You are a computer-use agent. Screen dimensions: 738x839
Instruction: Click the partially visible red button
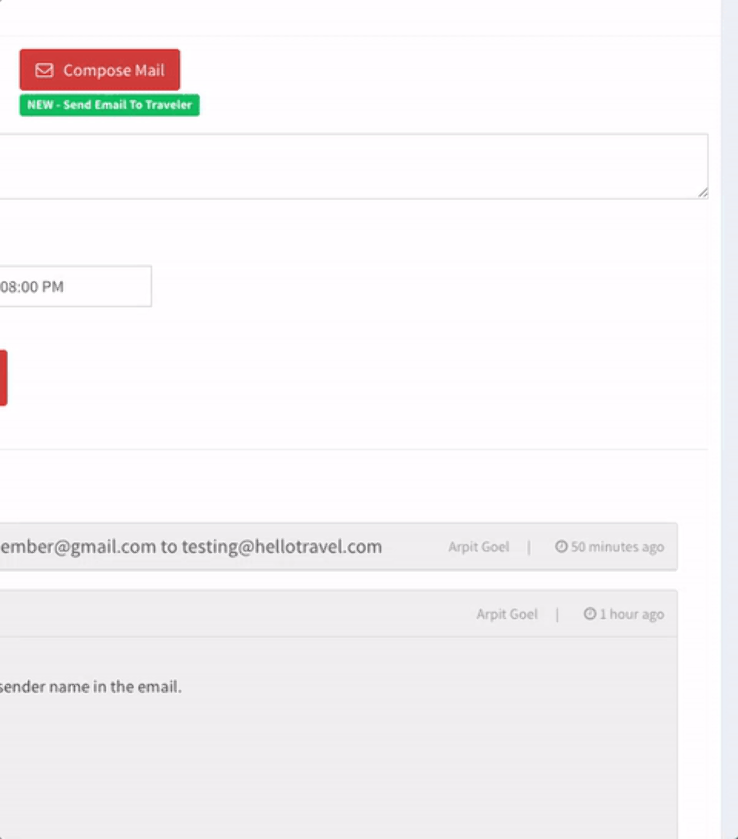(x=3, y=378)
